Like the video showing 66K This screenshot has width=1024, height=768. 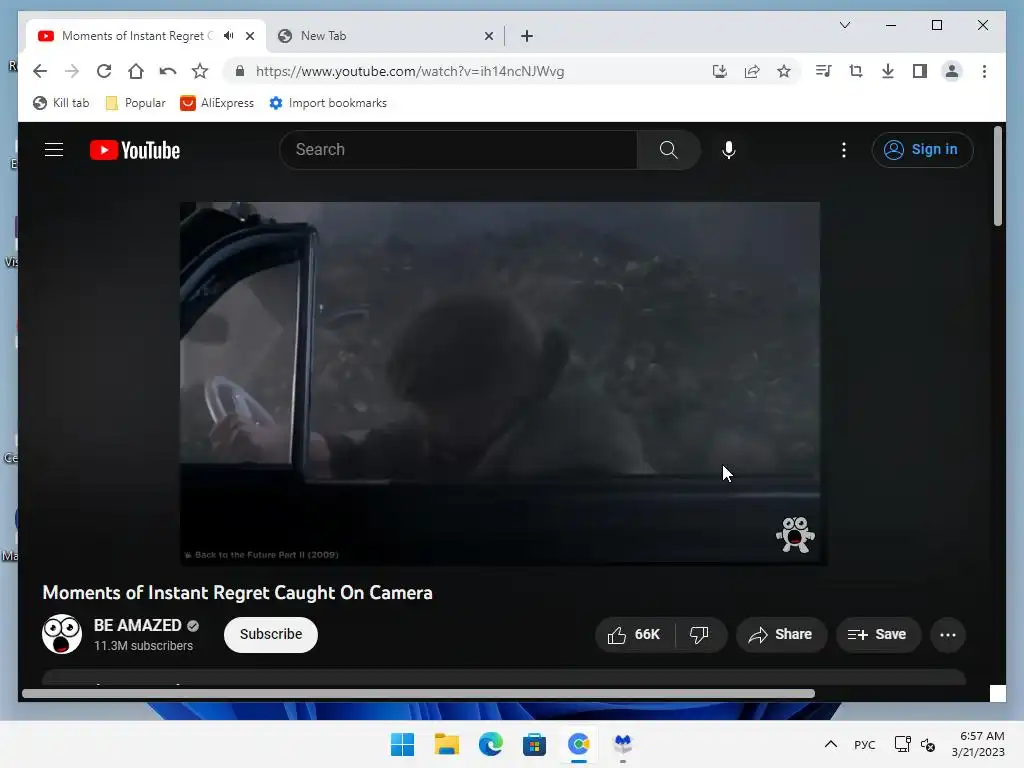pyautogui.click(x=634, y=635)
